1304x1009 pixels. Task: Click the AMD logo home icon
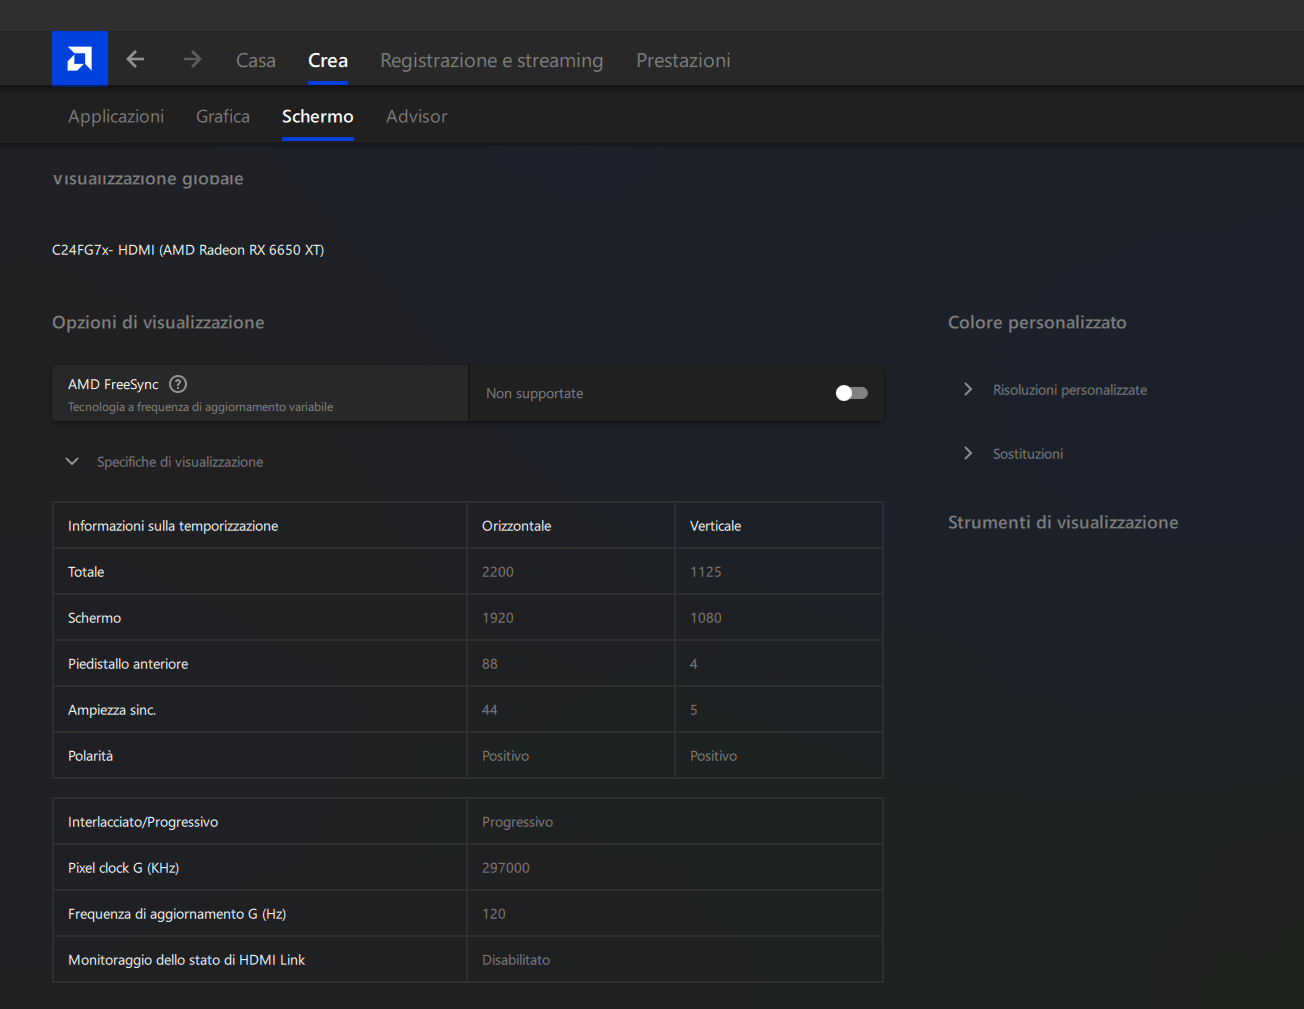coord(80,59)
